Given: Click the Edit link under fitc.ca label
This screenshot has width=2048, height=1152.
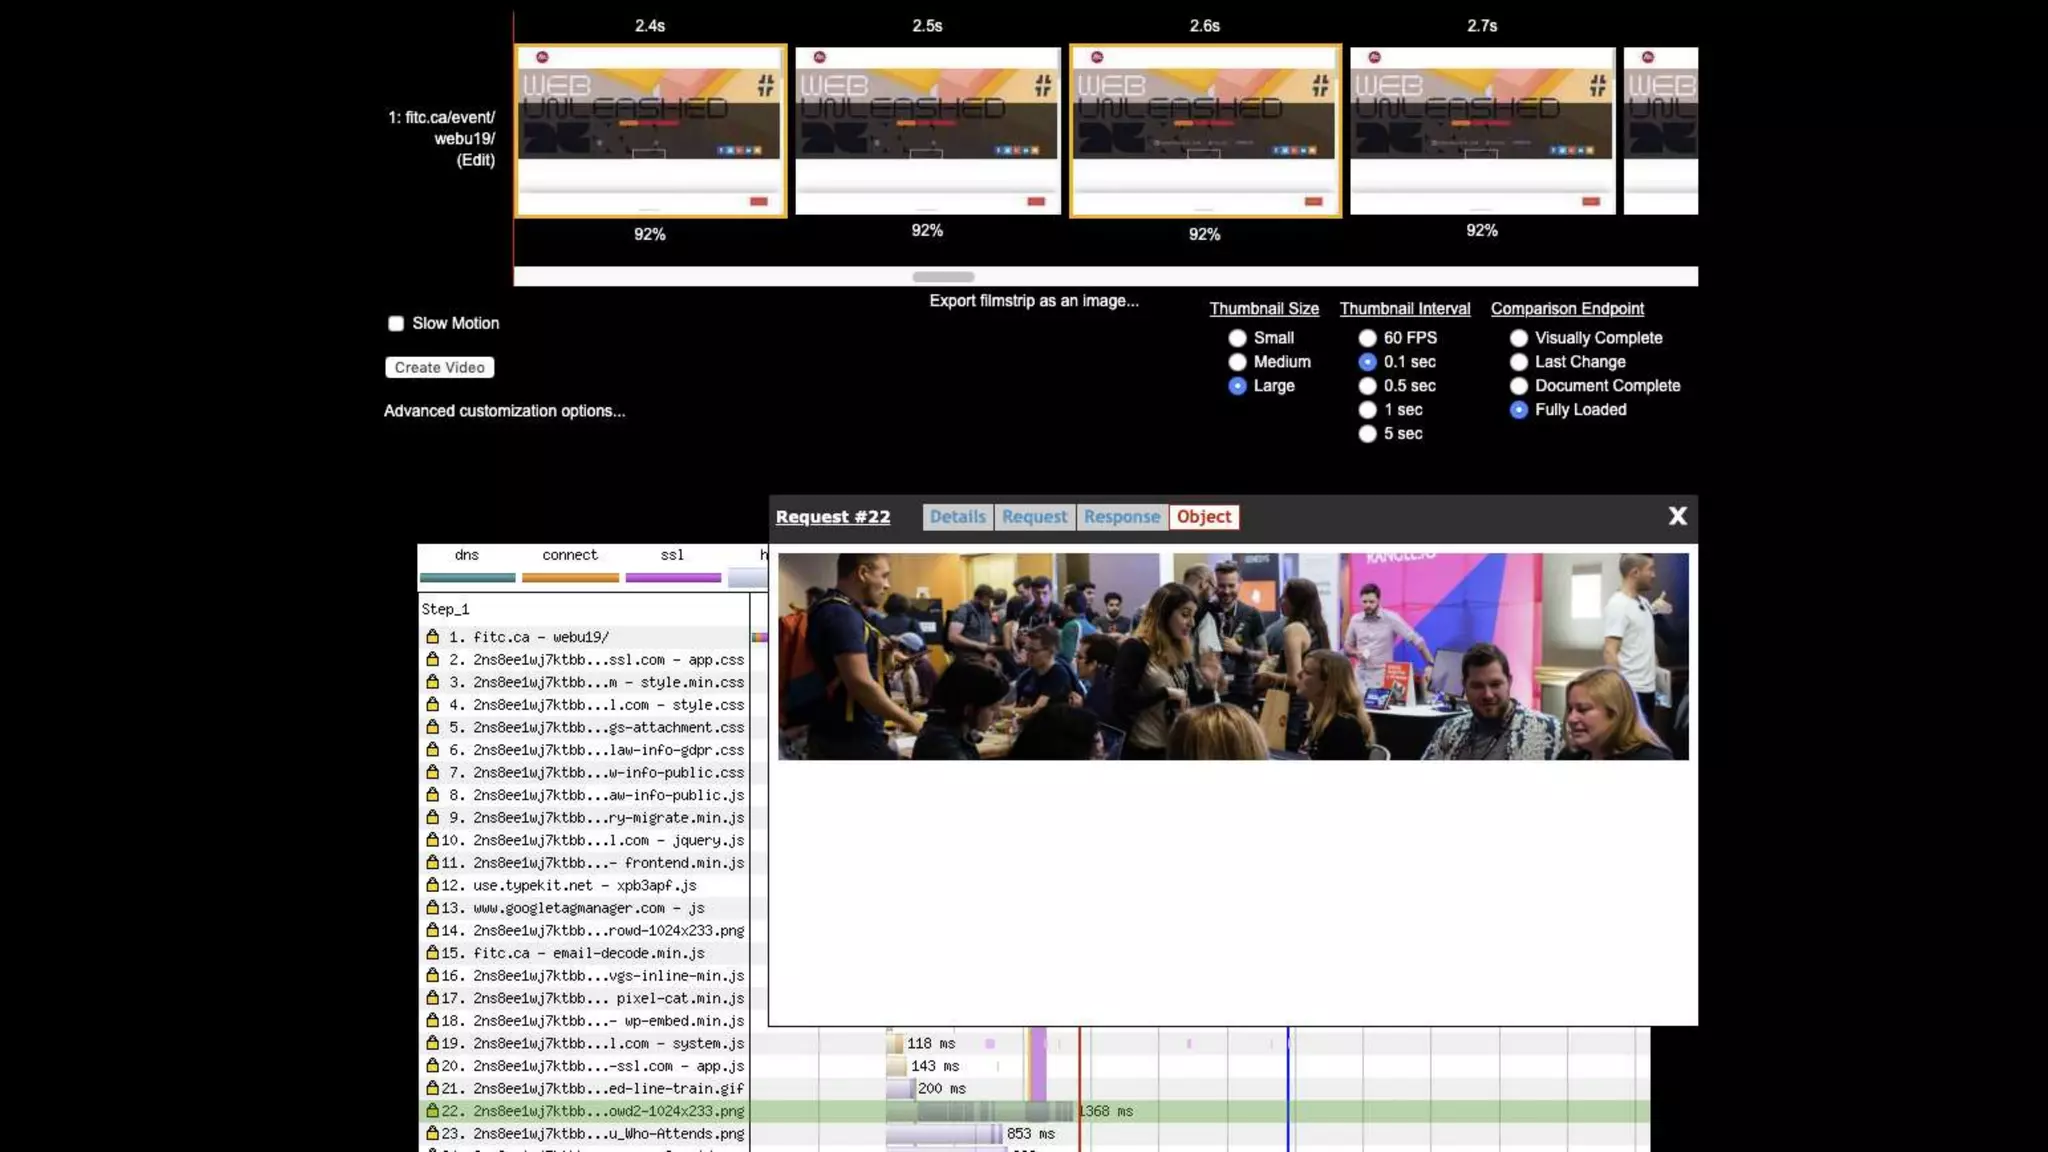Looking at the screenshot, I should 475,160.
